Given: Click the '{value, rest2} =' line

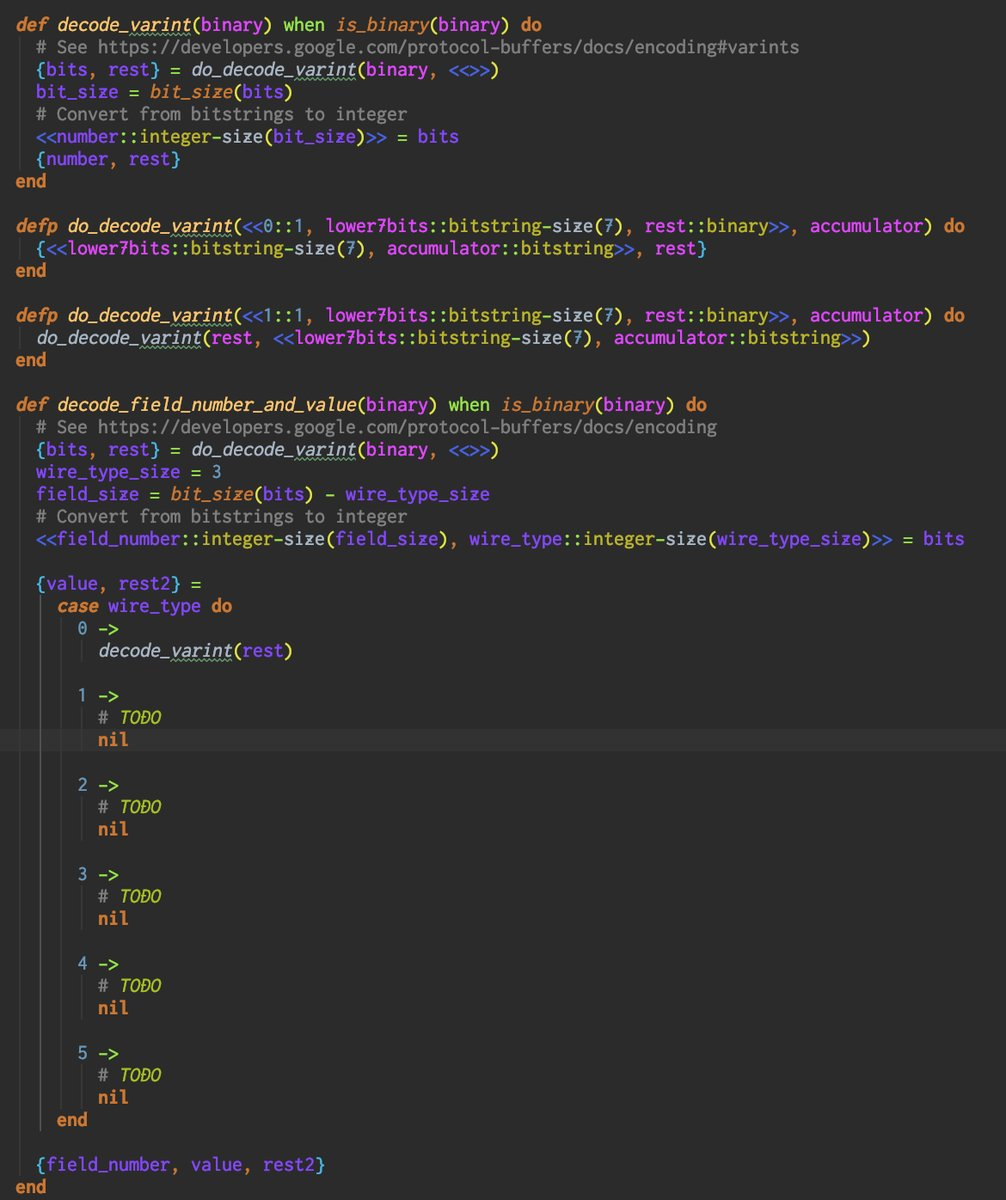Looking at the screenshot, I should pos(119,584).
